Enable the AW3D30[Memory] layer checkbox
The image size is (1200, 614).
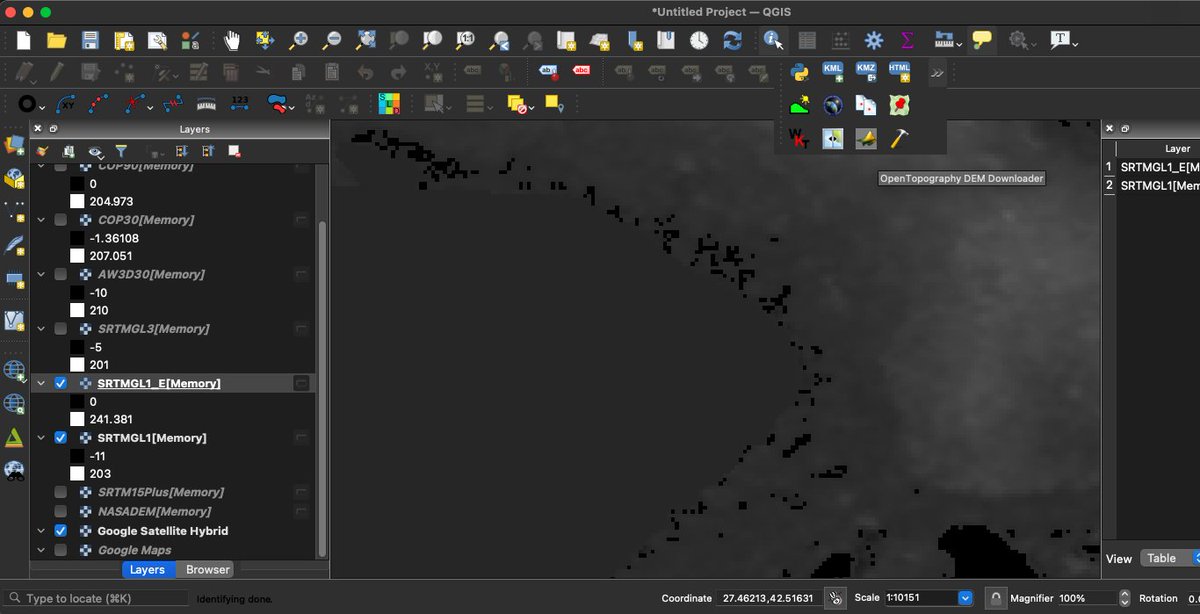(x=61, y=274)
